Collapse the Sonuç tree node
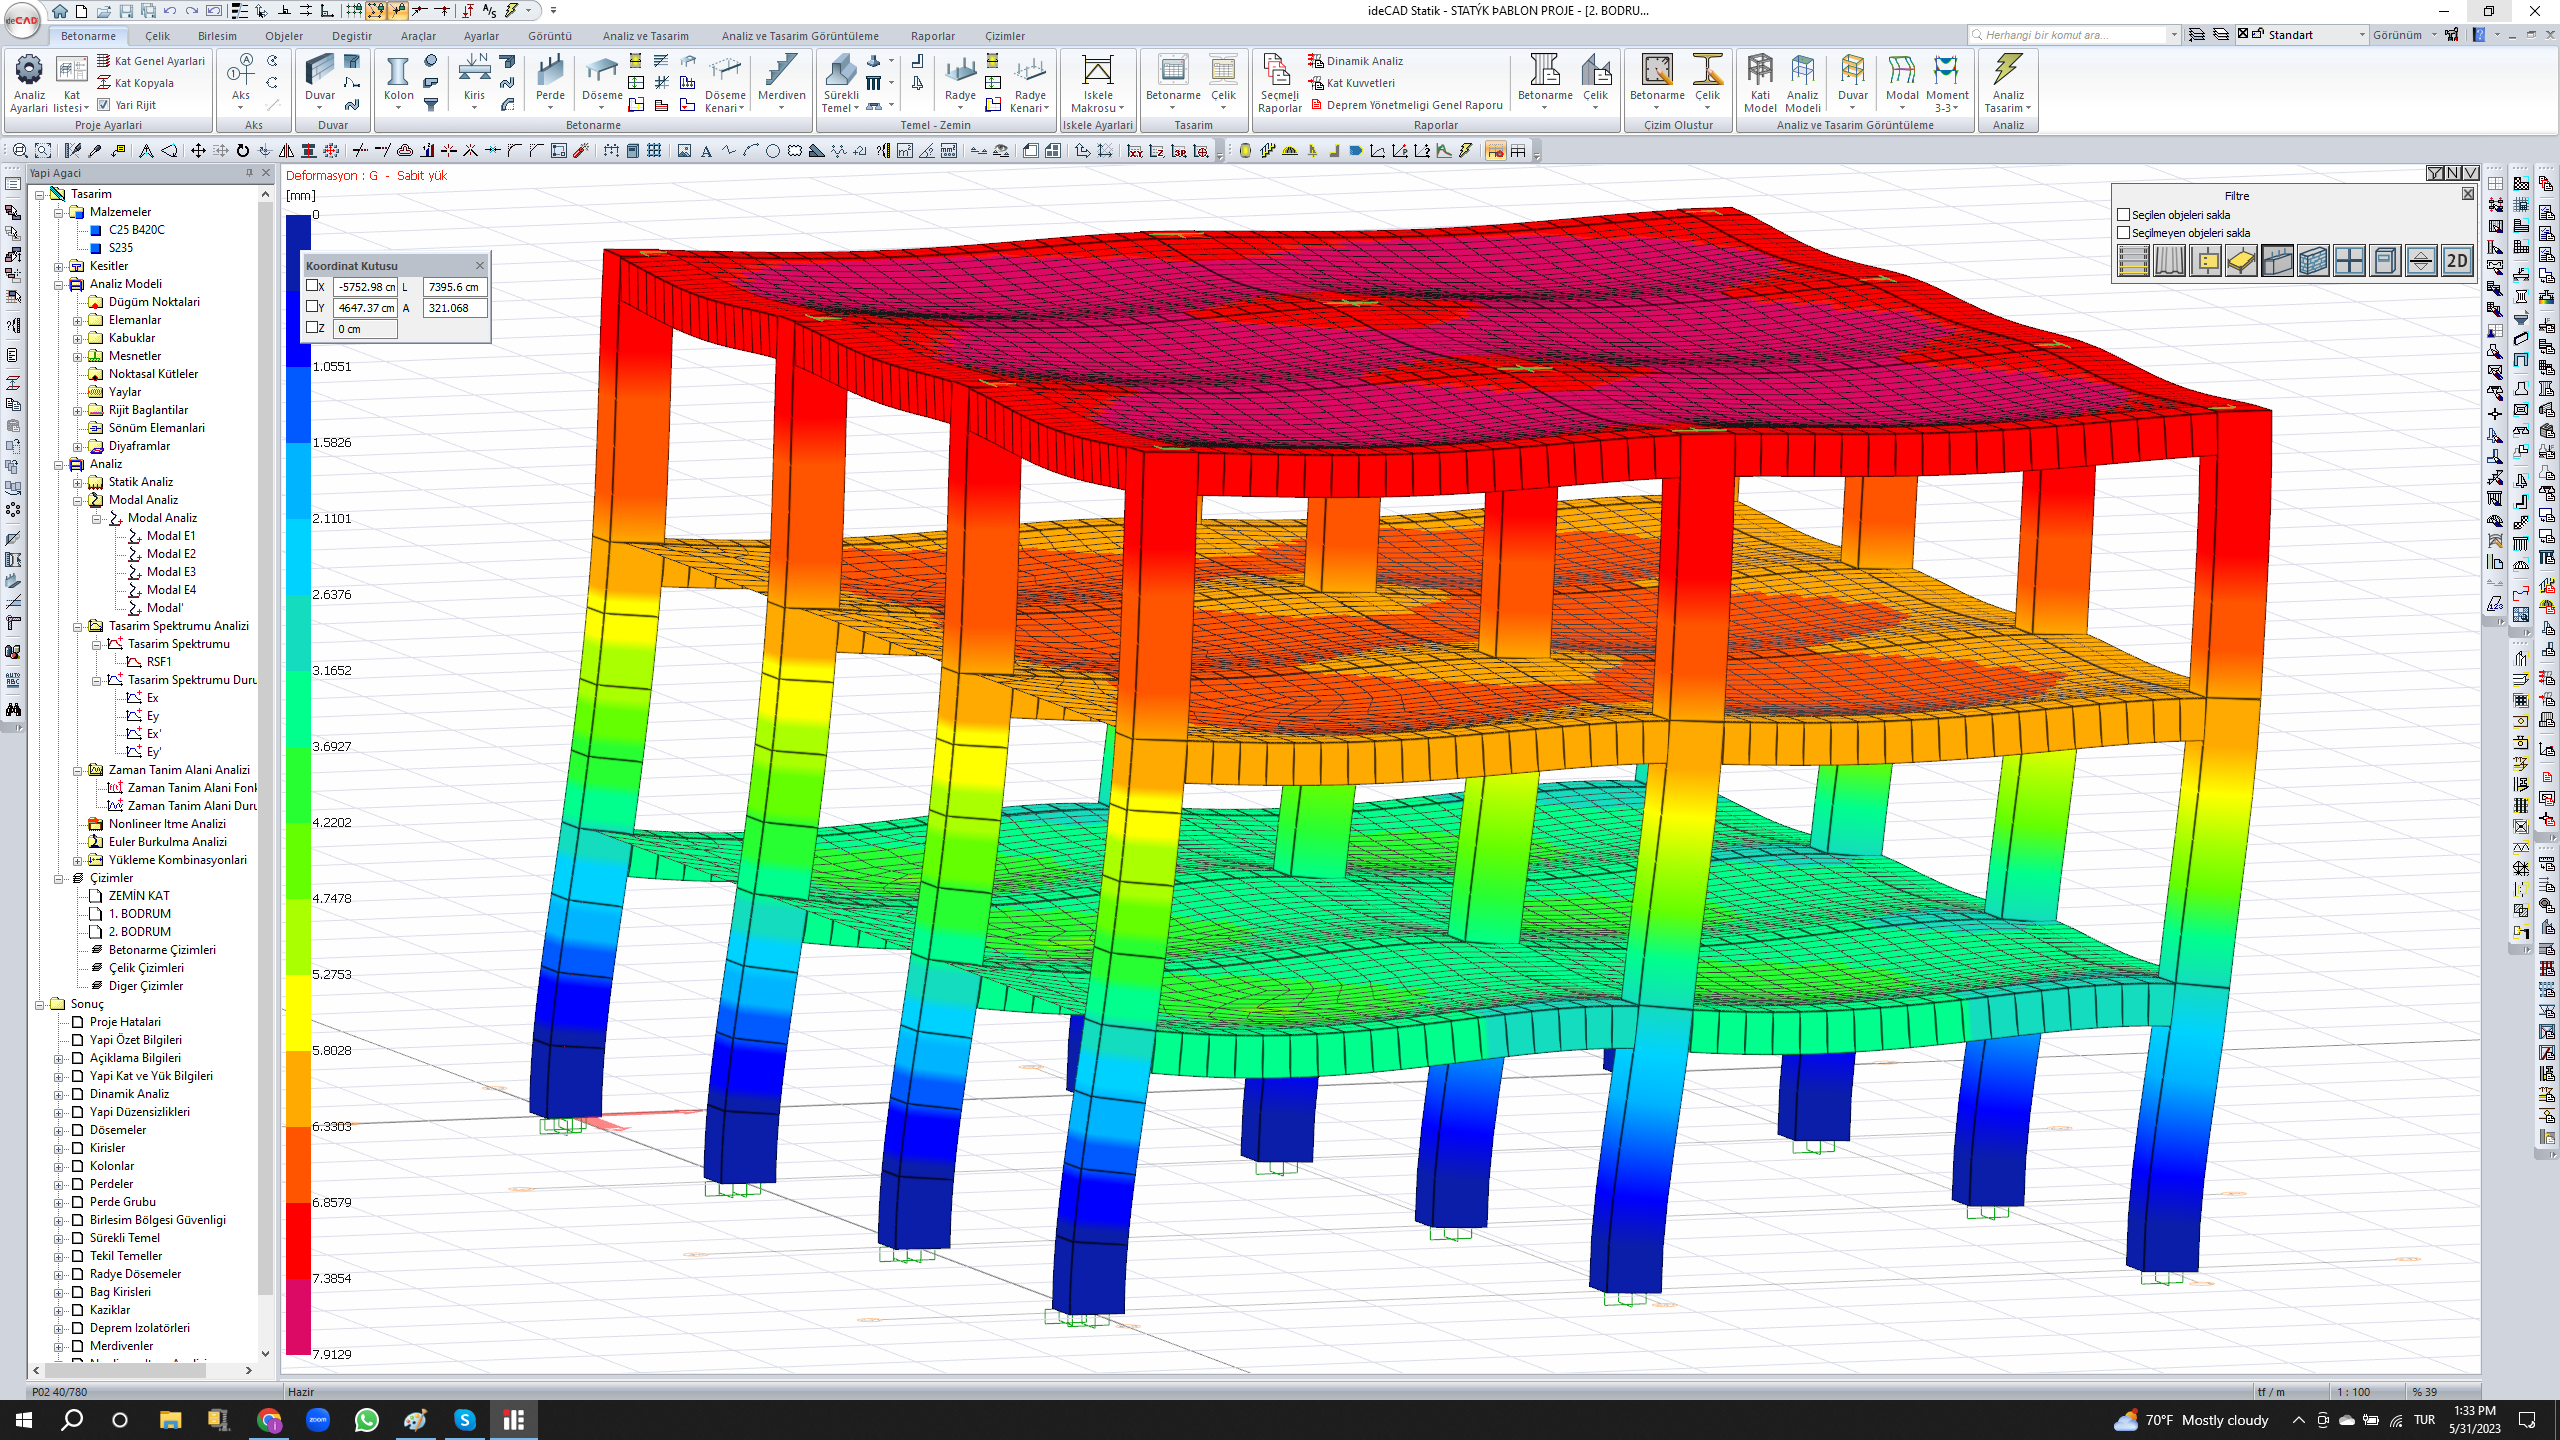The height and width of the screenshot is (1440, 2560). pos(39,1004)
